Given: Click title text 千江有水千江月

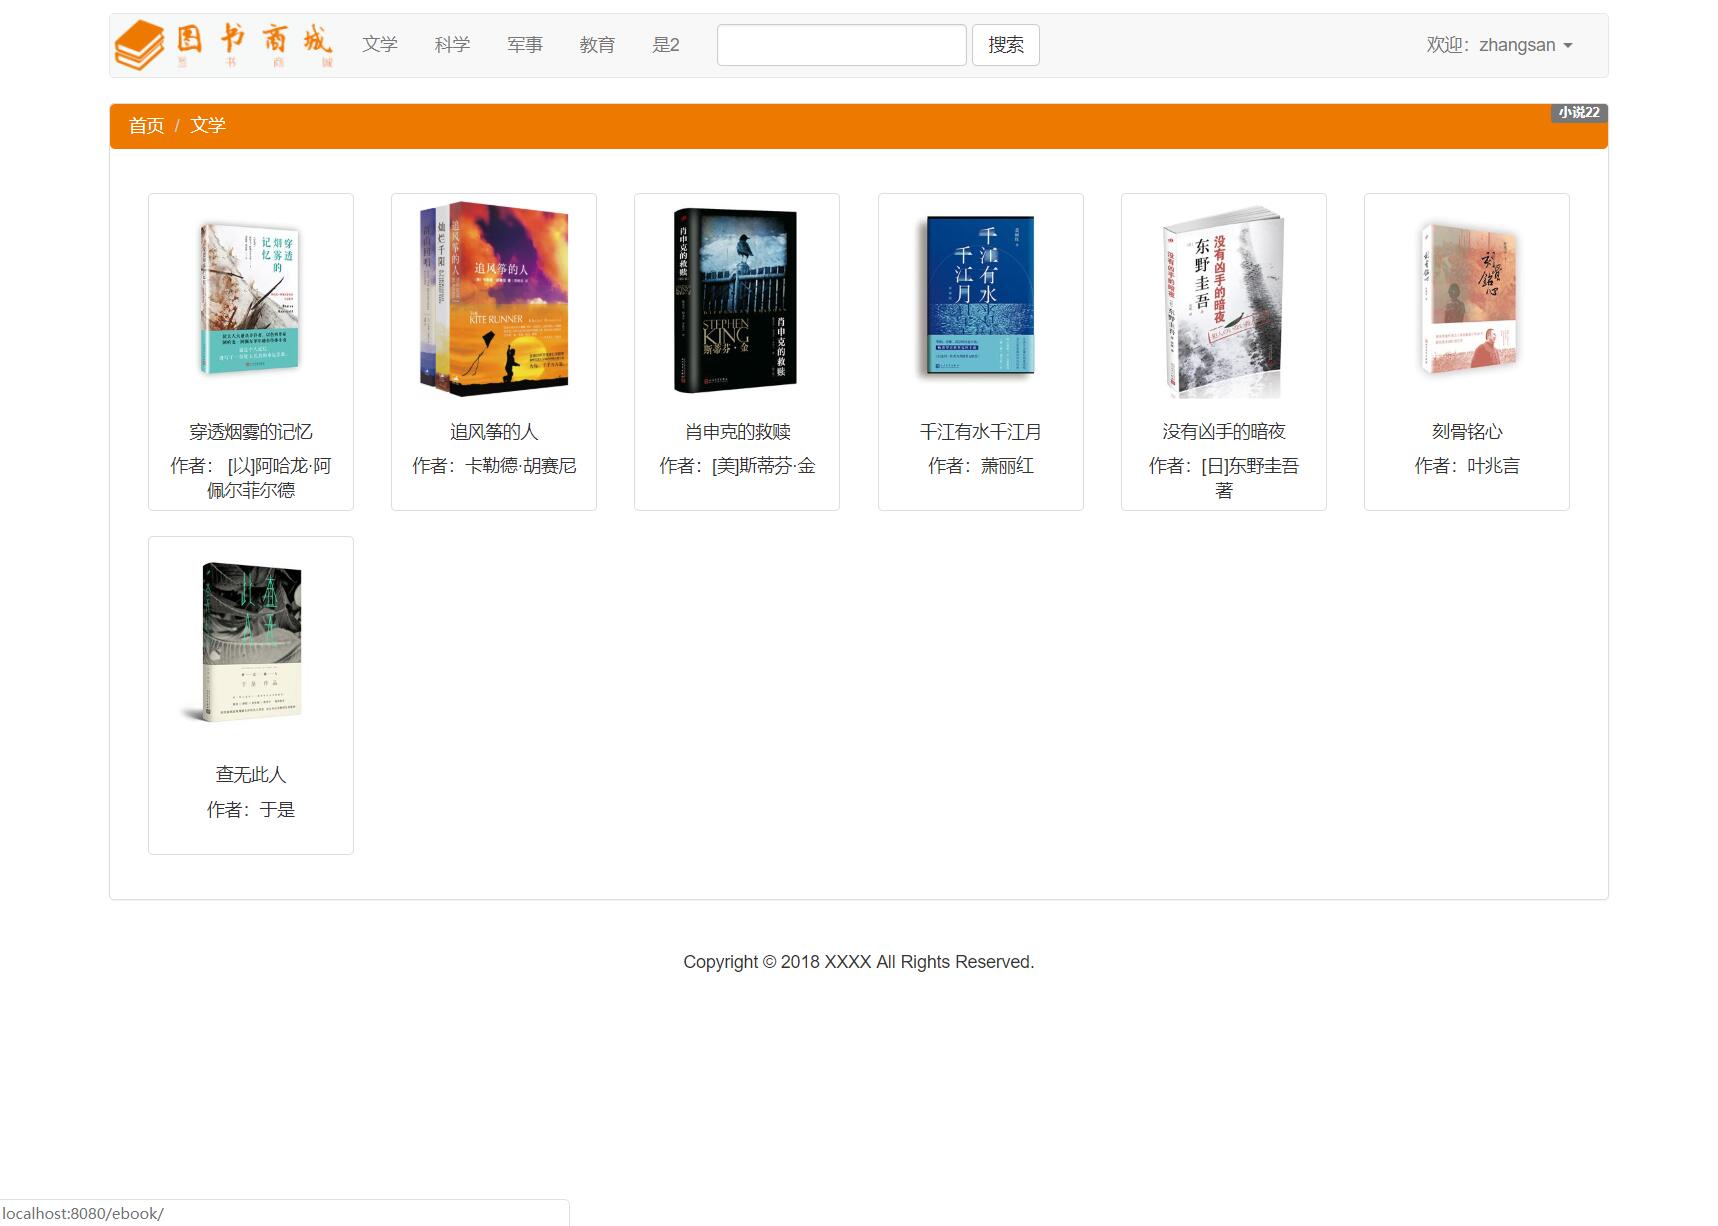Looking at the screenshot, I should pos(981,432).
